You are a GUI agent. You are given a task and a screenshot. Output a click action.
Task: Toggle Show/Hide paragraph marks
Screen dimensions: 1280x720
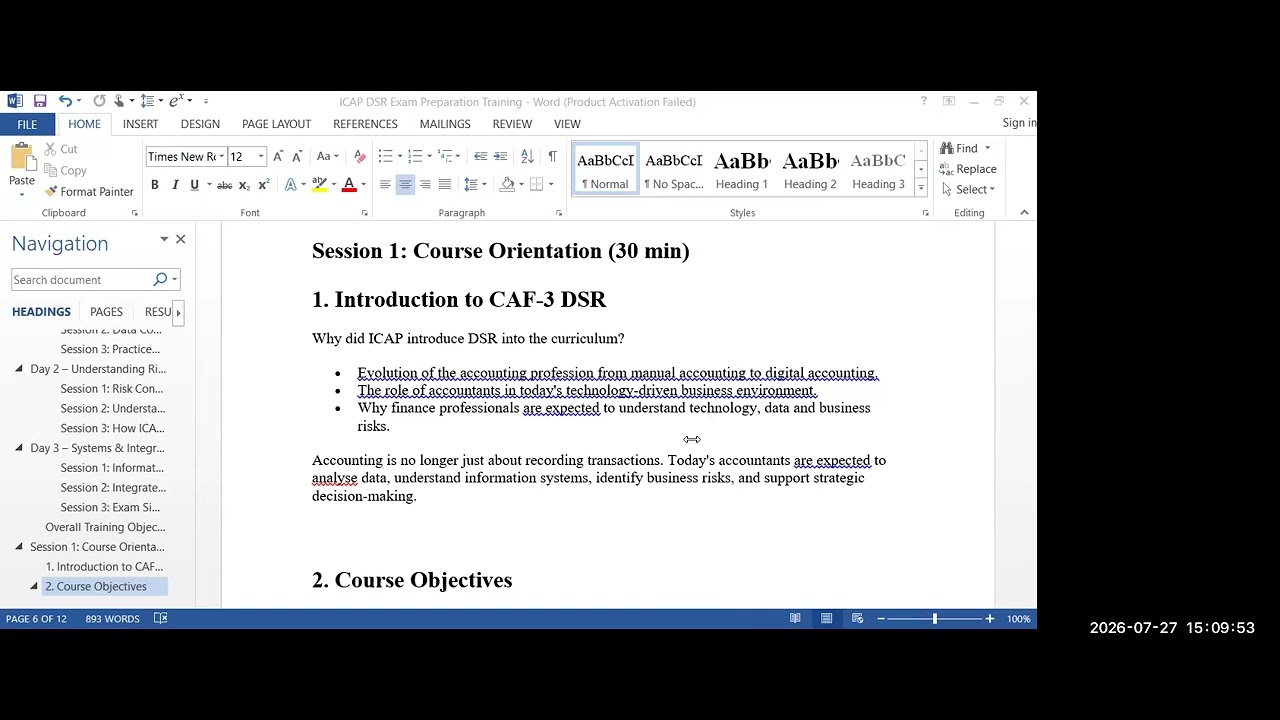[x=552, y=156]
